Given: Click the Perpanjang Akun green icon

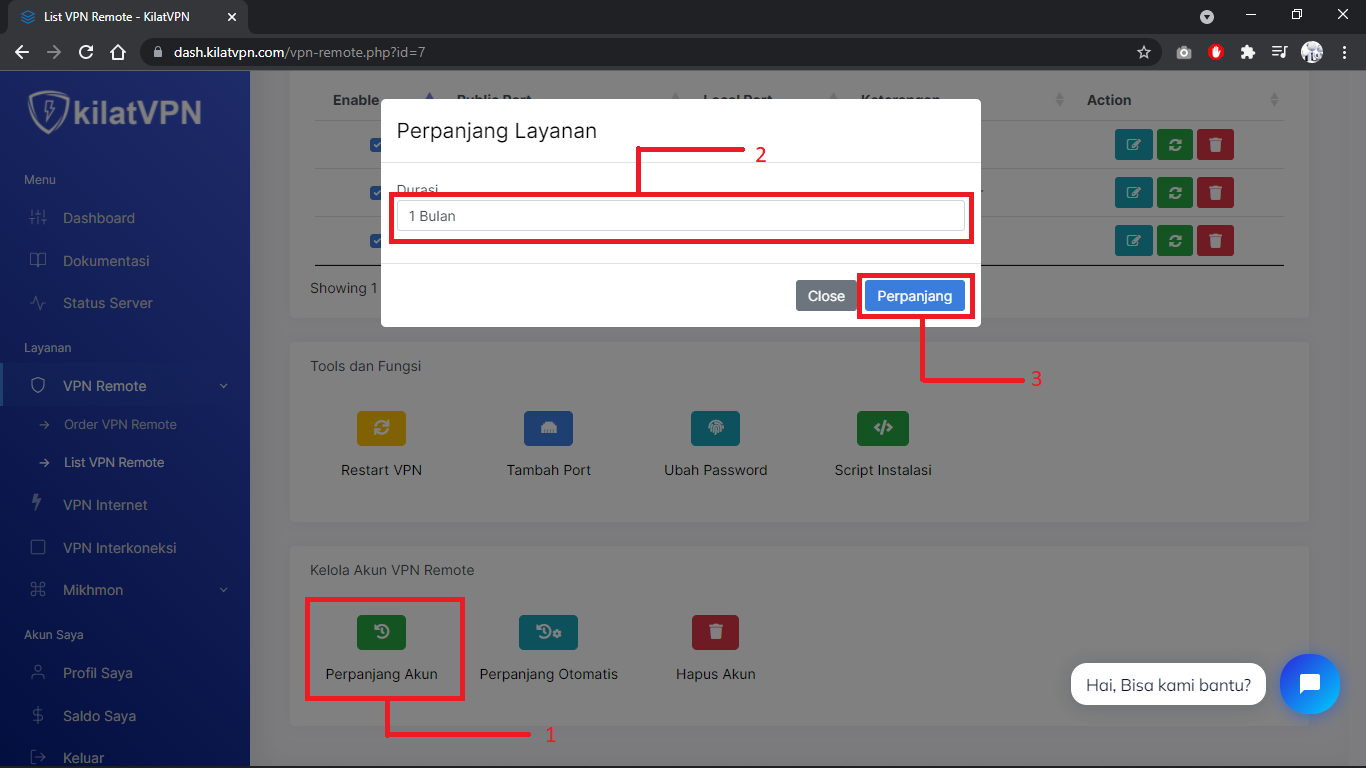Looking at the screenshot, I should [x=381, y=632].
